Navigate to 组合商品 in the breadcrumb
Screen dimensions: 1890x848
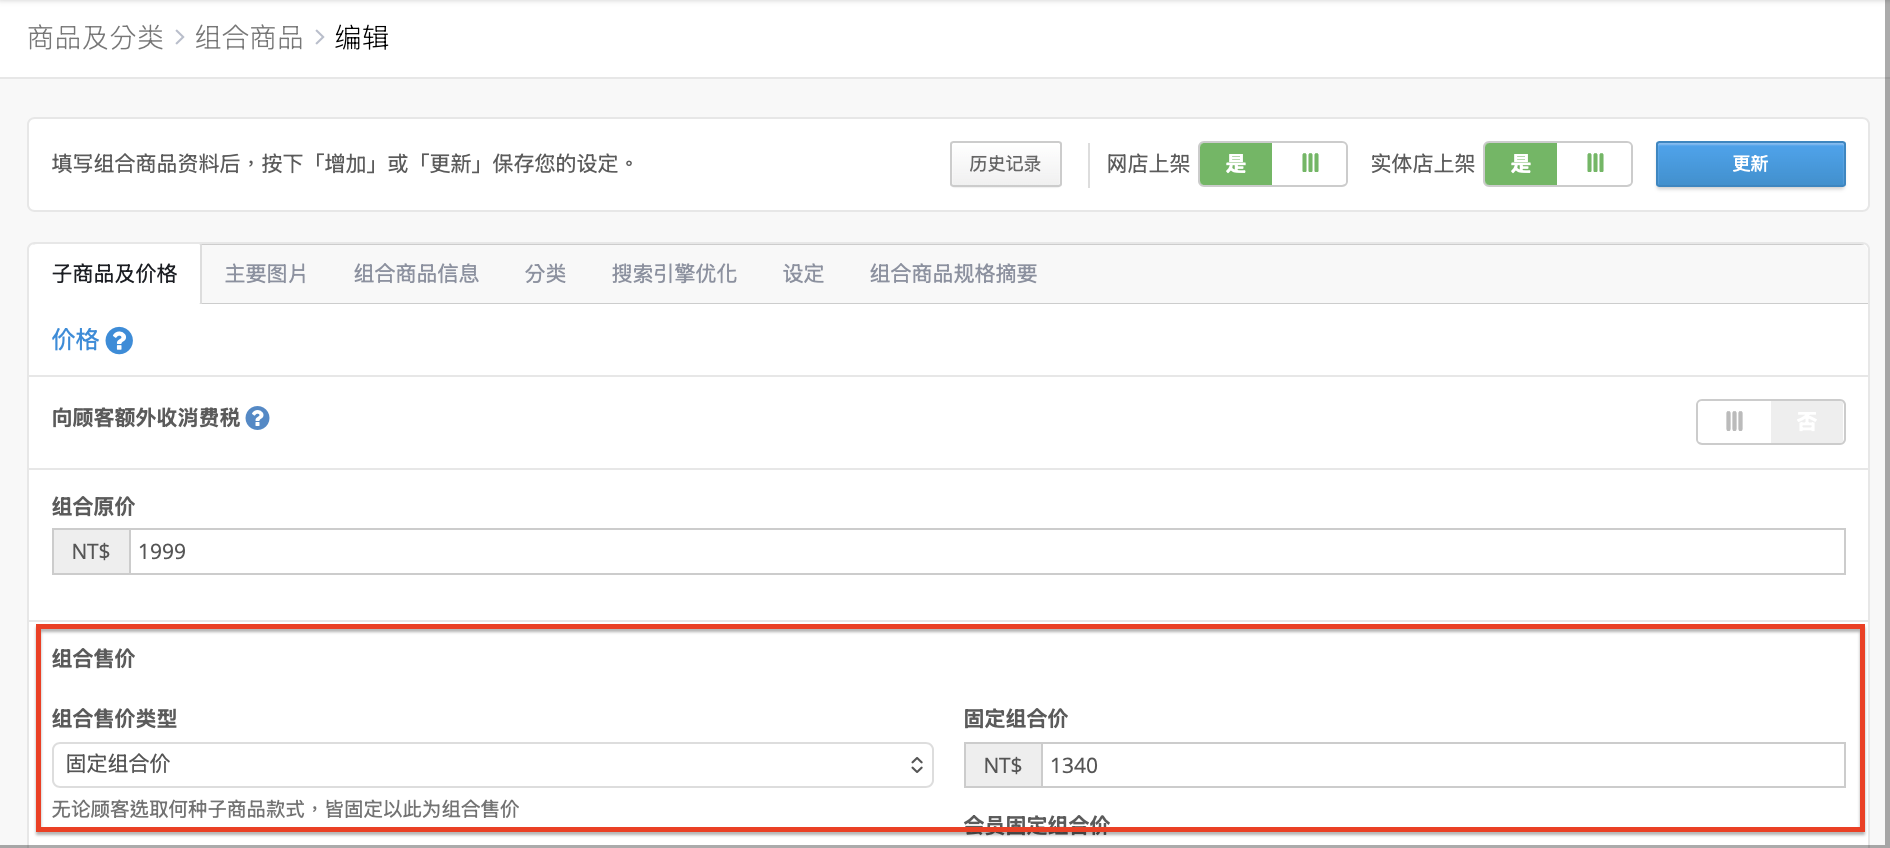click(249, 38)
